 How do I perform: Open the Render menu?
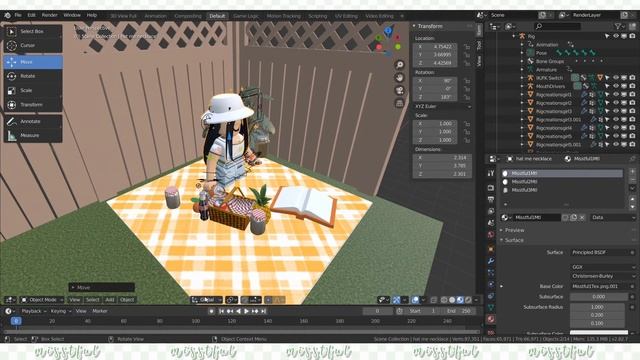50,15
